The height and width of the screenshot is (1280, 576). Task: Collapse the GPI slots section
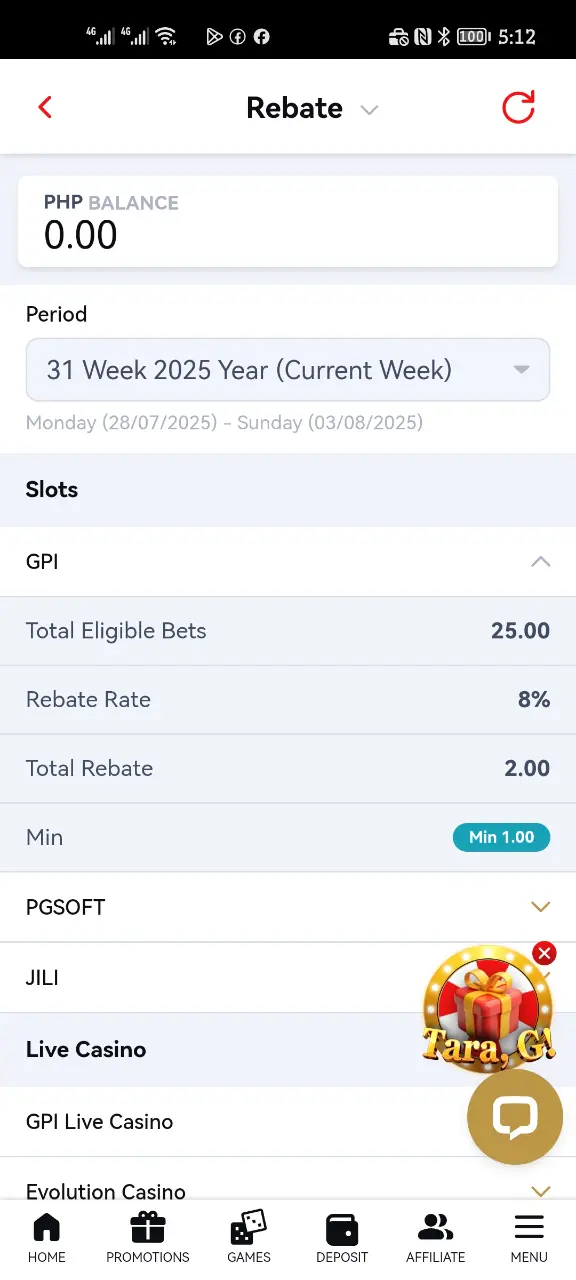[288, 562]
